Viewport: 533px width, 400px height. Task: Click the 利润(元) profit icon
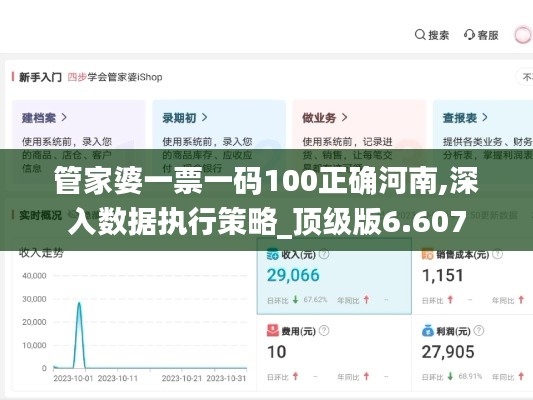click(x=428, y=330)
